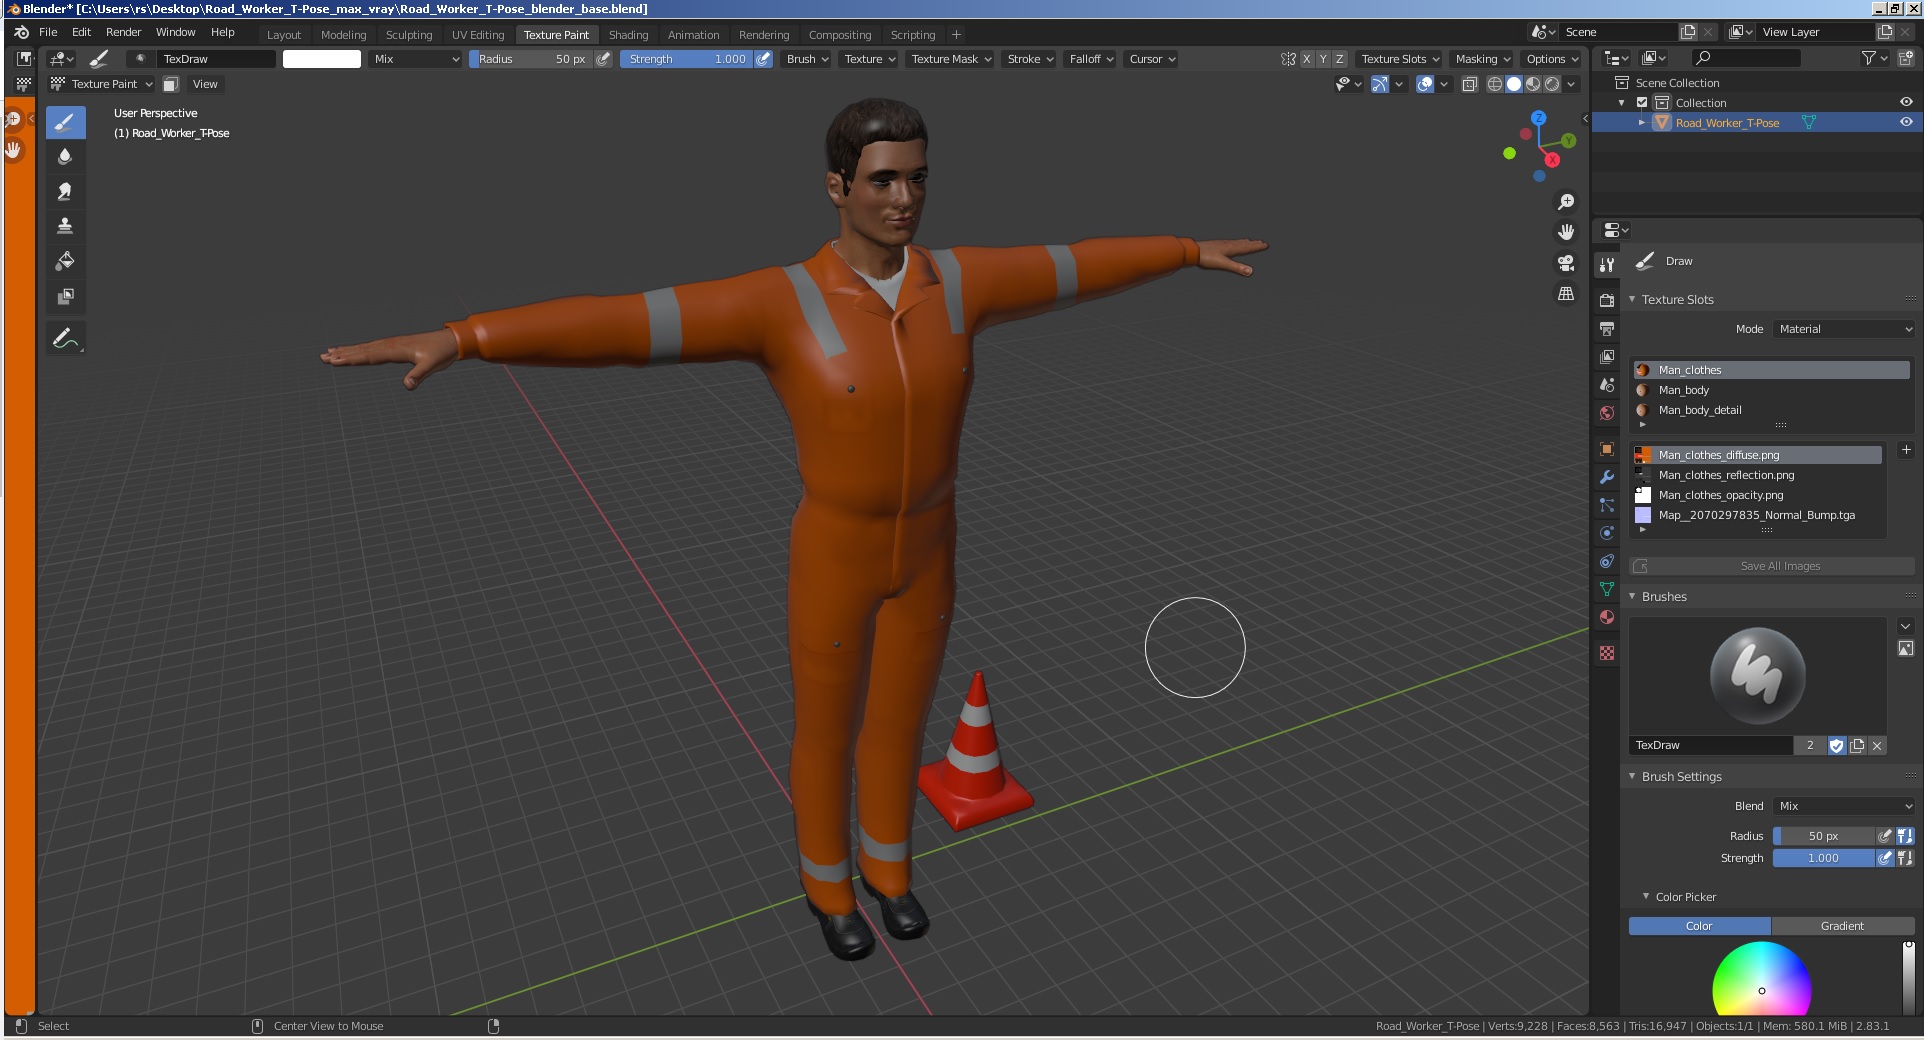
Task: Add new texture slot plus button
Action: point(1905,450)
